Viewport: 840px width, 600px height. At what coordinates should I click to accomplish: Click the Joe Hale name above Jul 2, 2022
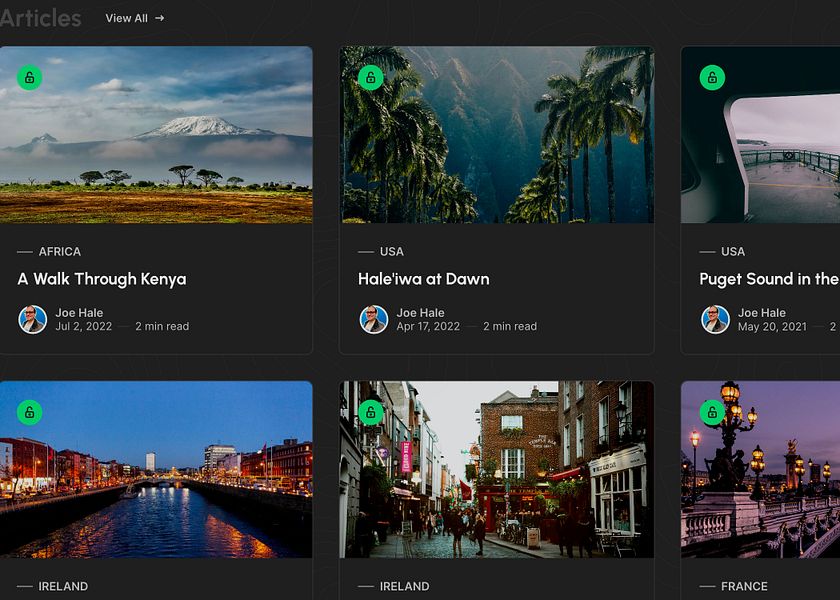point(79,313)
